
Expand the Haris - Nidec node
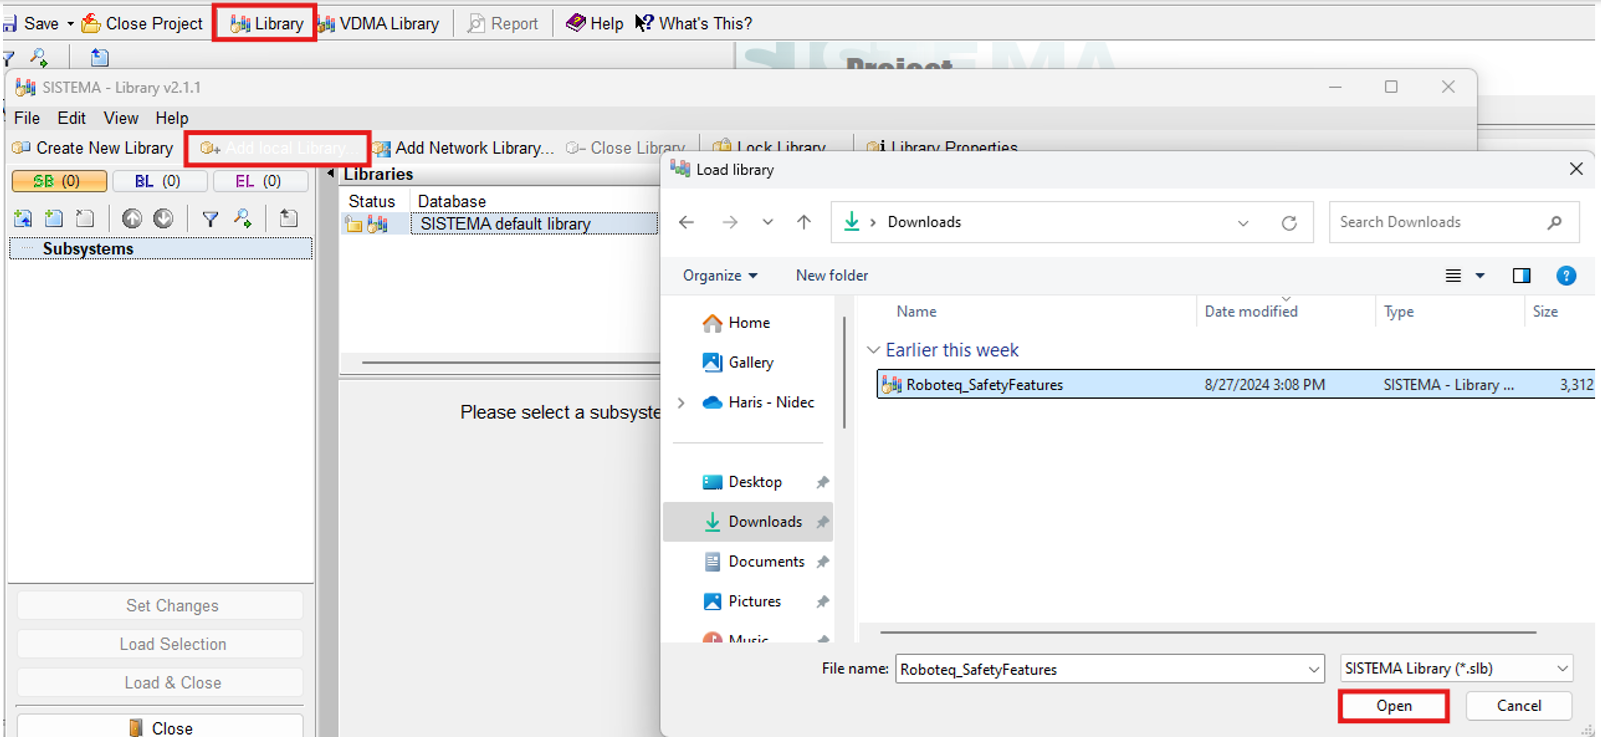coord(682,403)
